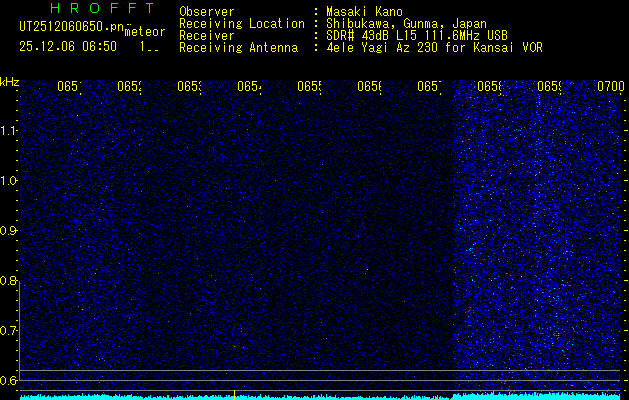The image size is (629, 400).
Task: Click the 1.1 kHz axis label
Action: pos(8,131)
